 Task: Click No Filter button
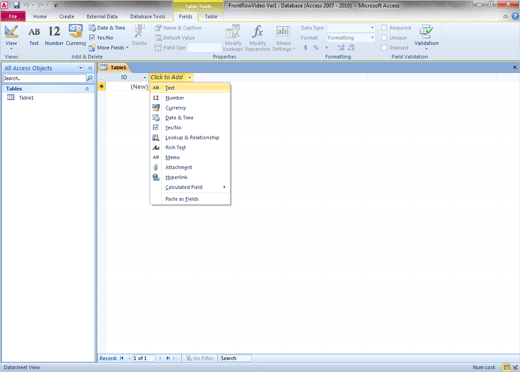pos(200,358)
